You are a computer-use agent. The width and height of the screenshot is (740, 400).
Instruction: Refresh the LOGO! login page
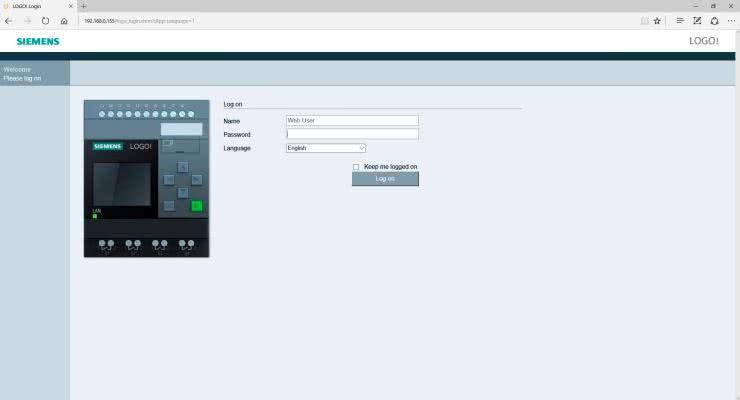pyautogui.click(x=46, y=20)
